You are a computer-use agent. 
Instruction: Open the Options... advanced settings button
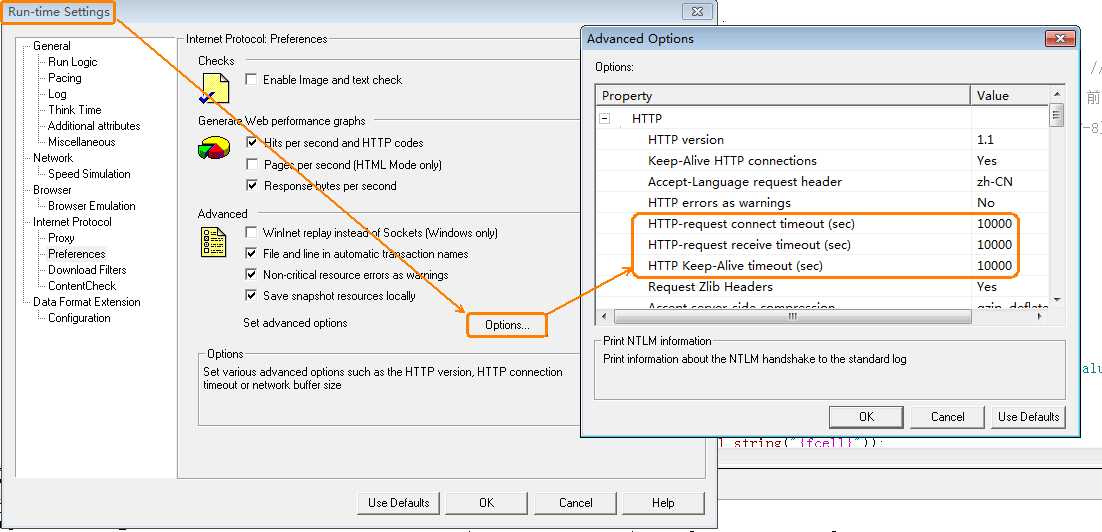507,325
